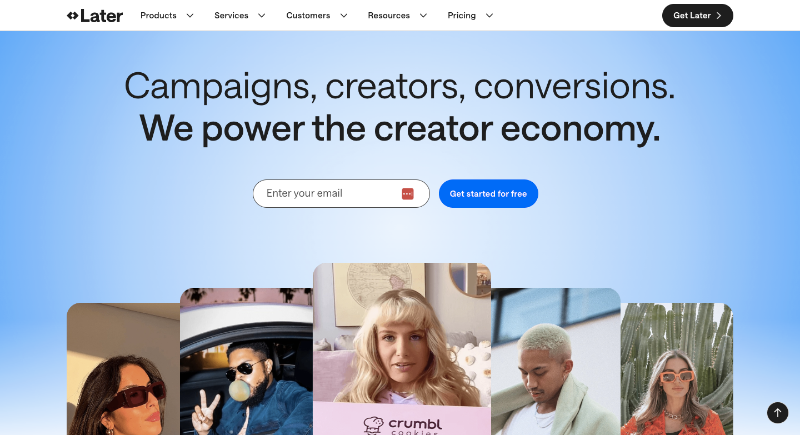The image size is (800, 435).
Task: Open the Products menu
Action: (x=158, y=15)
